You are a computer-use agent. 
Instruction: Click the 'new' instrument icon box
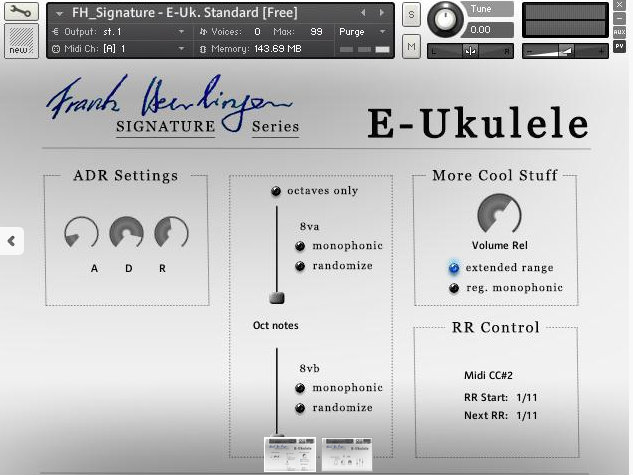click(x=21, y=41)
